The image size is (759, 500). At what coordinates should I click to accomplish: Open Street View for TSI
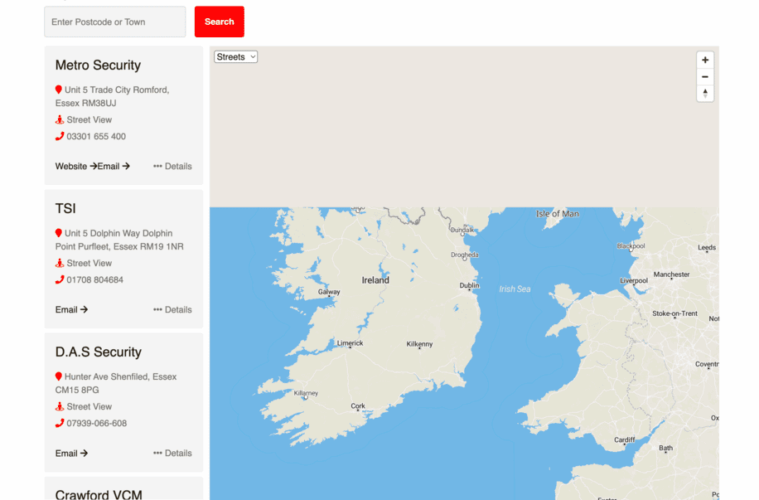coord(89,263)
